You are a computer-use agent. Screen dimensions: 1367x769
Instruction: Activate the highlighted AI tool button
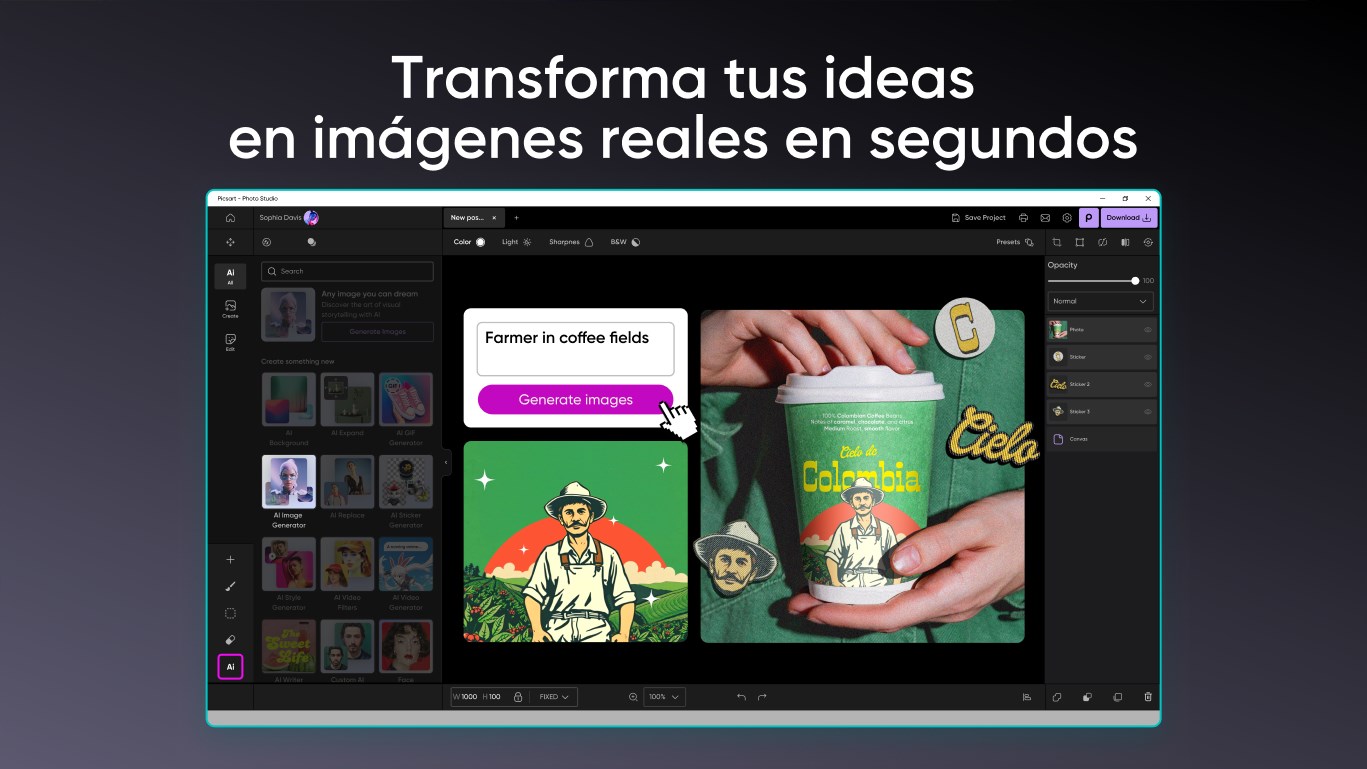tap(230, 667)
